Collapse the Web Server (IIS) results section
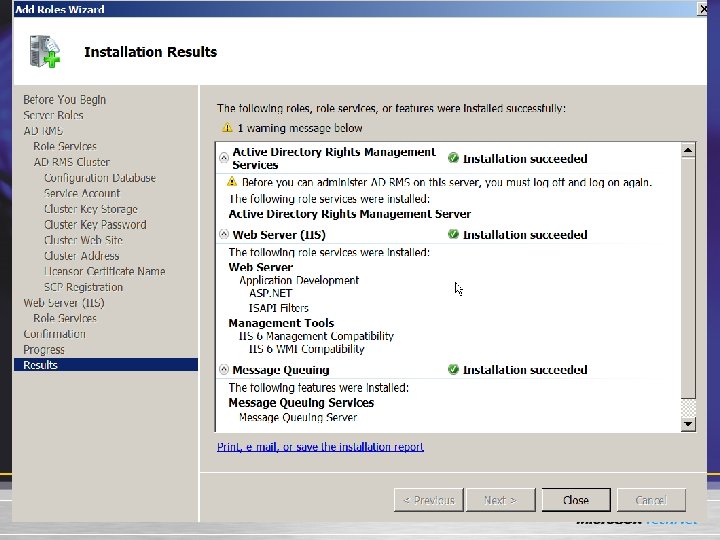The height and width of the screenshot is (540, 720). [x=224, y=234]
